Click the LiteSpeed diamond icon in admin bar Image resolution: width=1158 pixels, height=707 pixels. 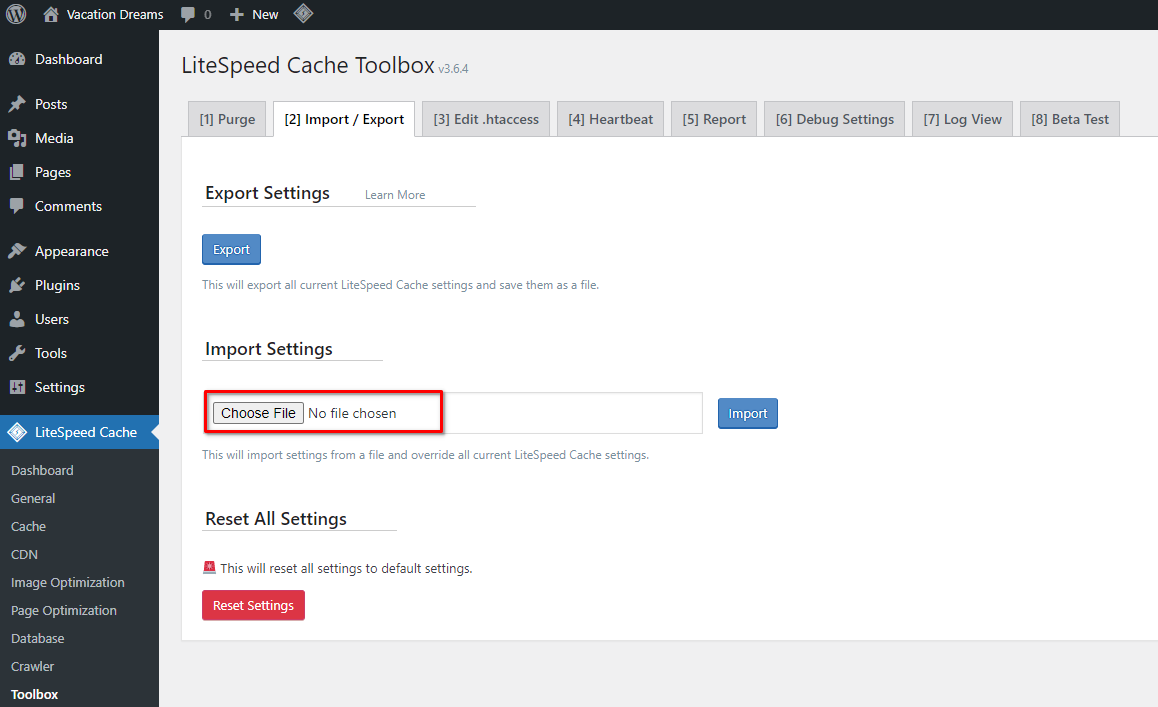coord(303,14)
